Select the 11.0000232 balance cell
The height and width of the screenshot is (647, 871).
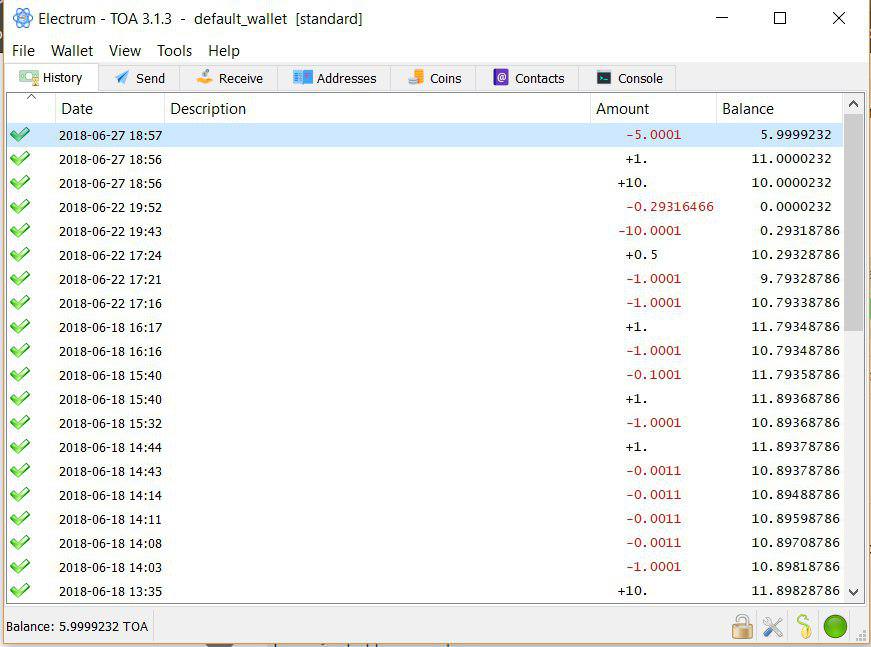791,159
